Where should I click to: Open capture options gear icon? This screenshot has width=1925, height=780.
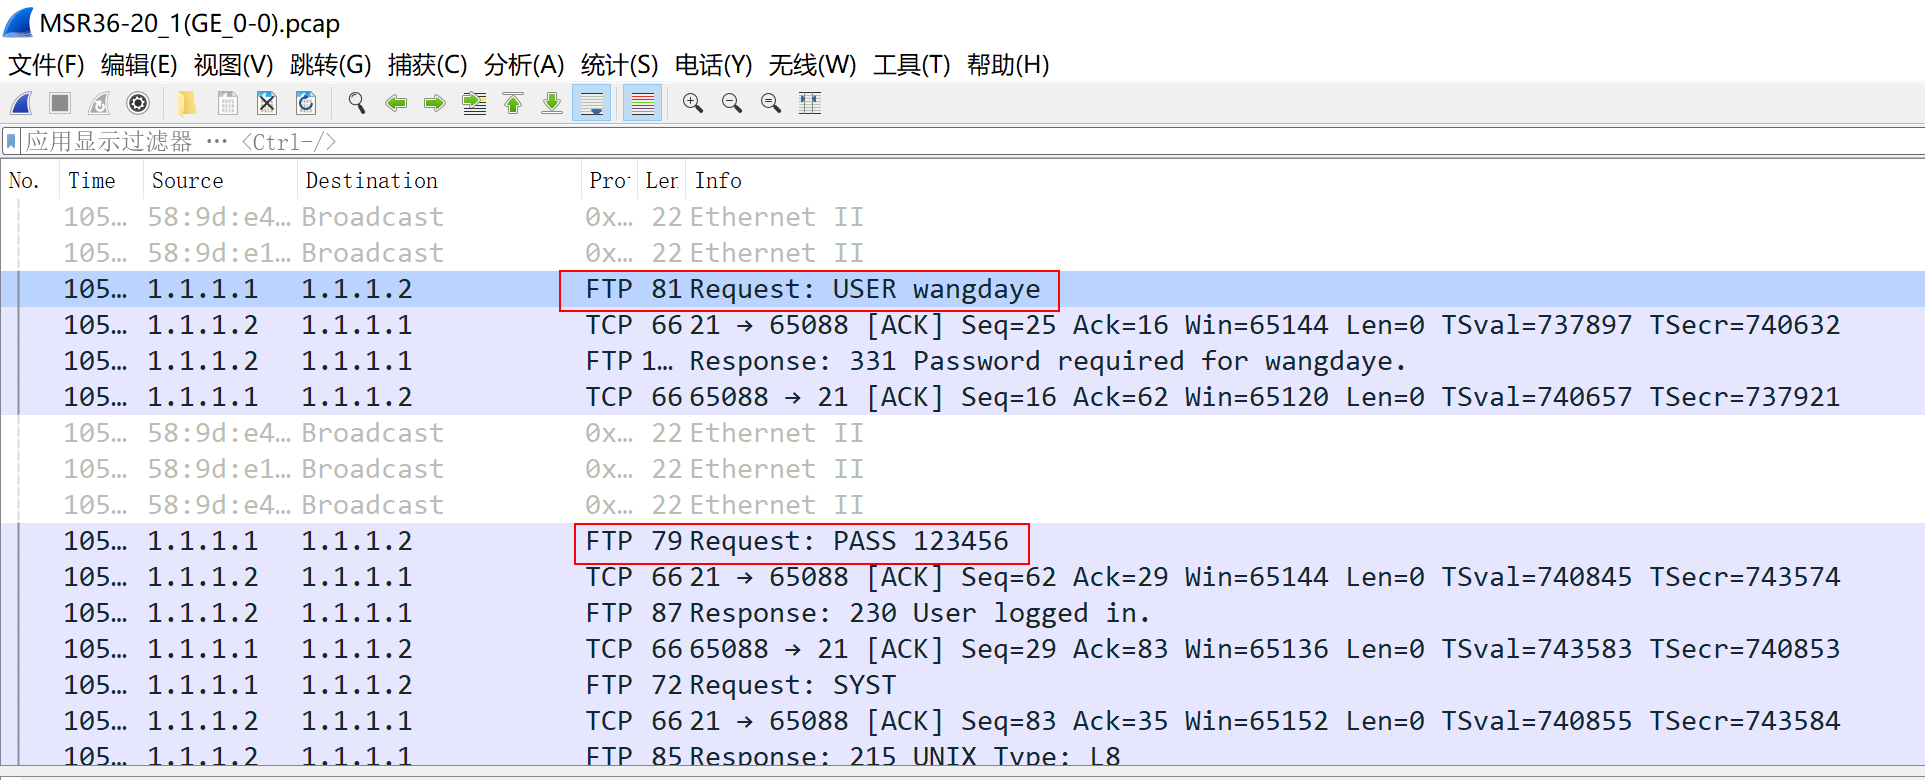tap(138, 103)
